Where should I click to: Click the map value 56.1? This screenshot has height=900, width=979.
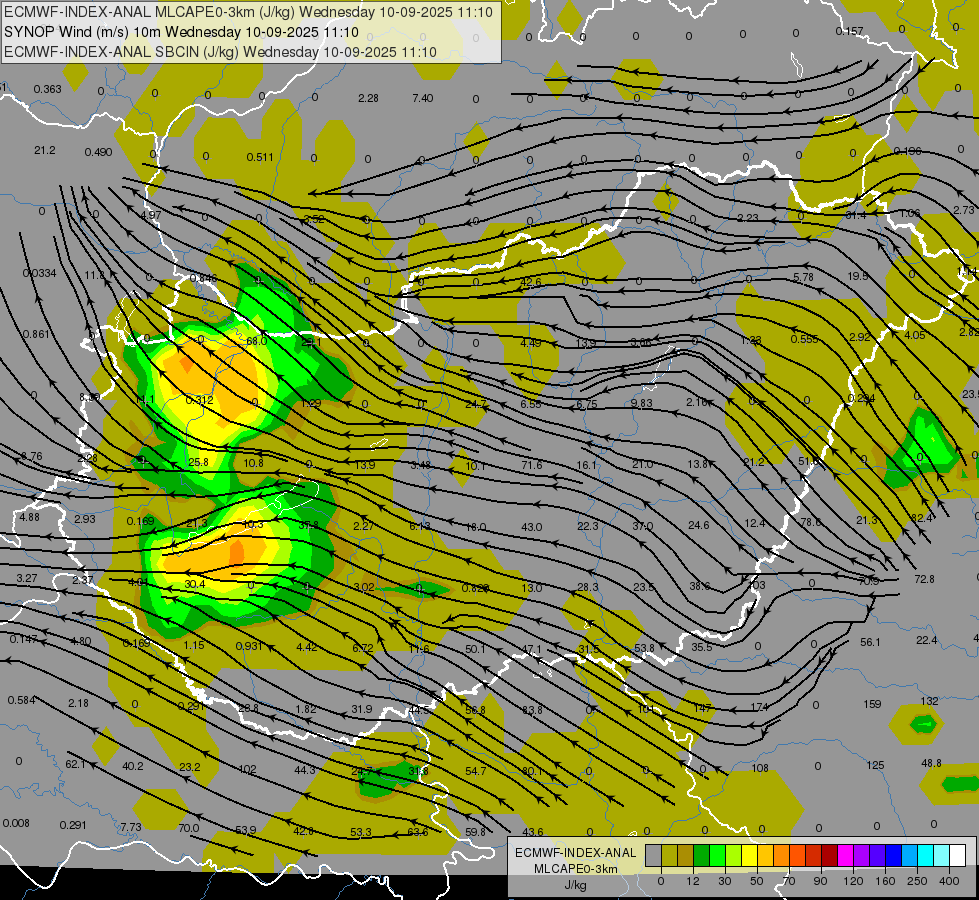(870, 643)
